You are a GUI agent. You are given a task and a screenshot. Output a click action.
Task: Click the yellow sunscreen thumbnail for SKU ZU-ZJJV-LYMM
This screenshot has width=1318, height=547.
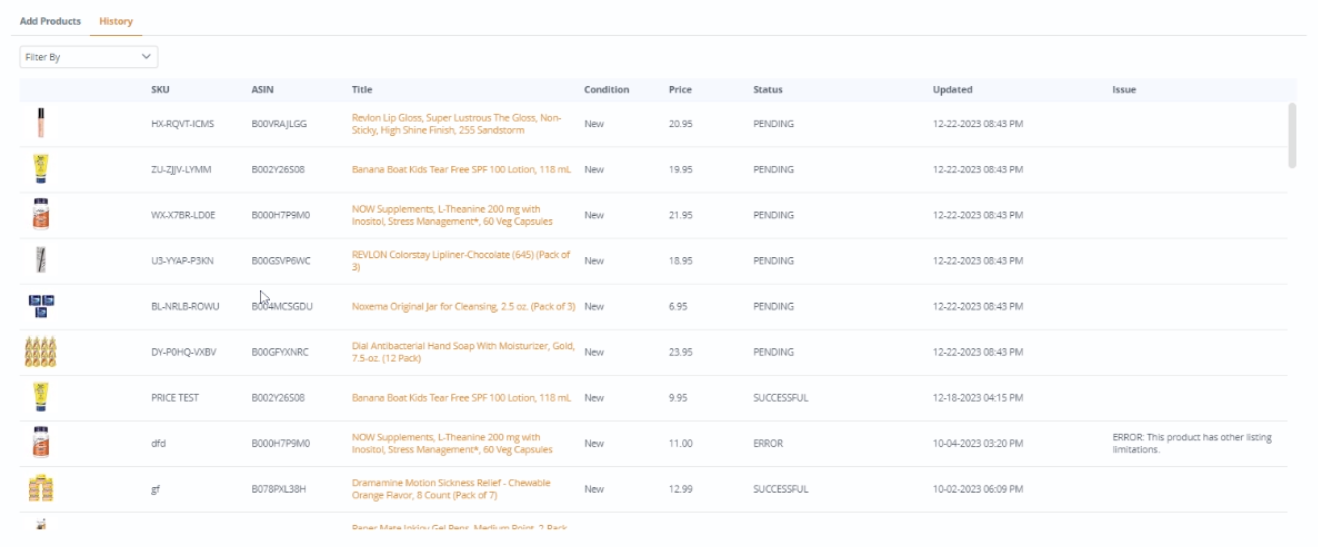pos(40,169)
